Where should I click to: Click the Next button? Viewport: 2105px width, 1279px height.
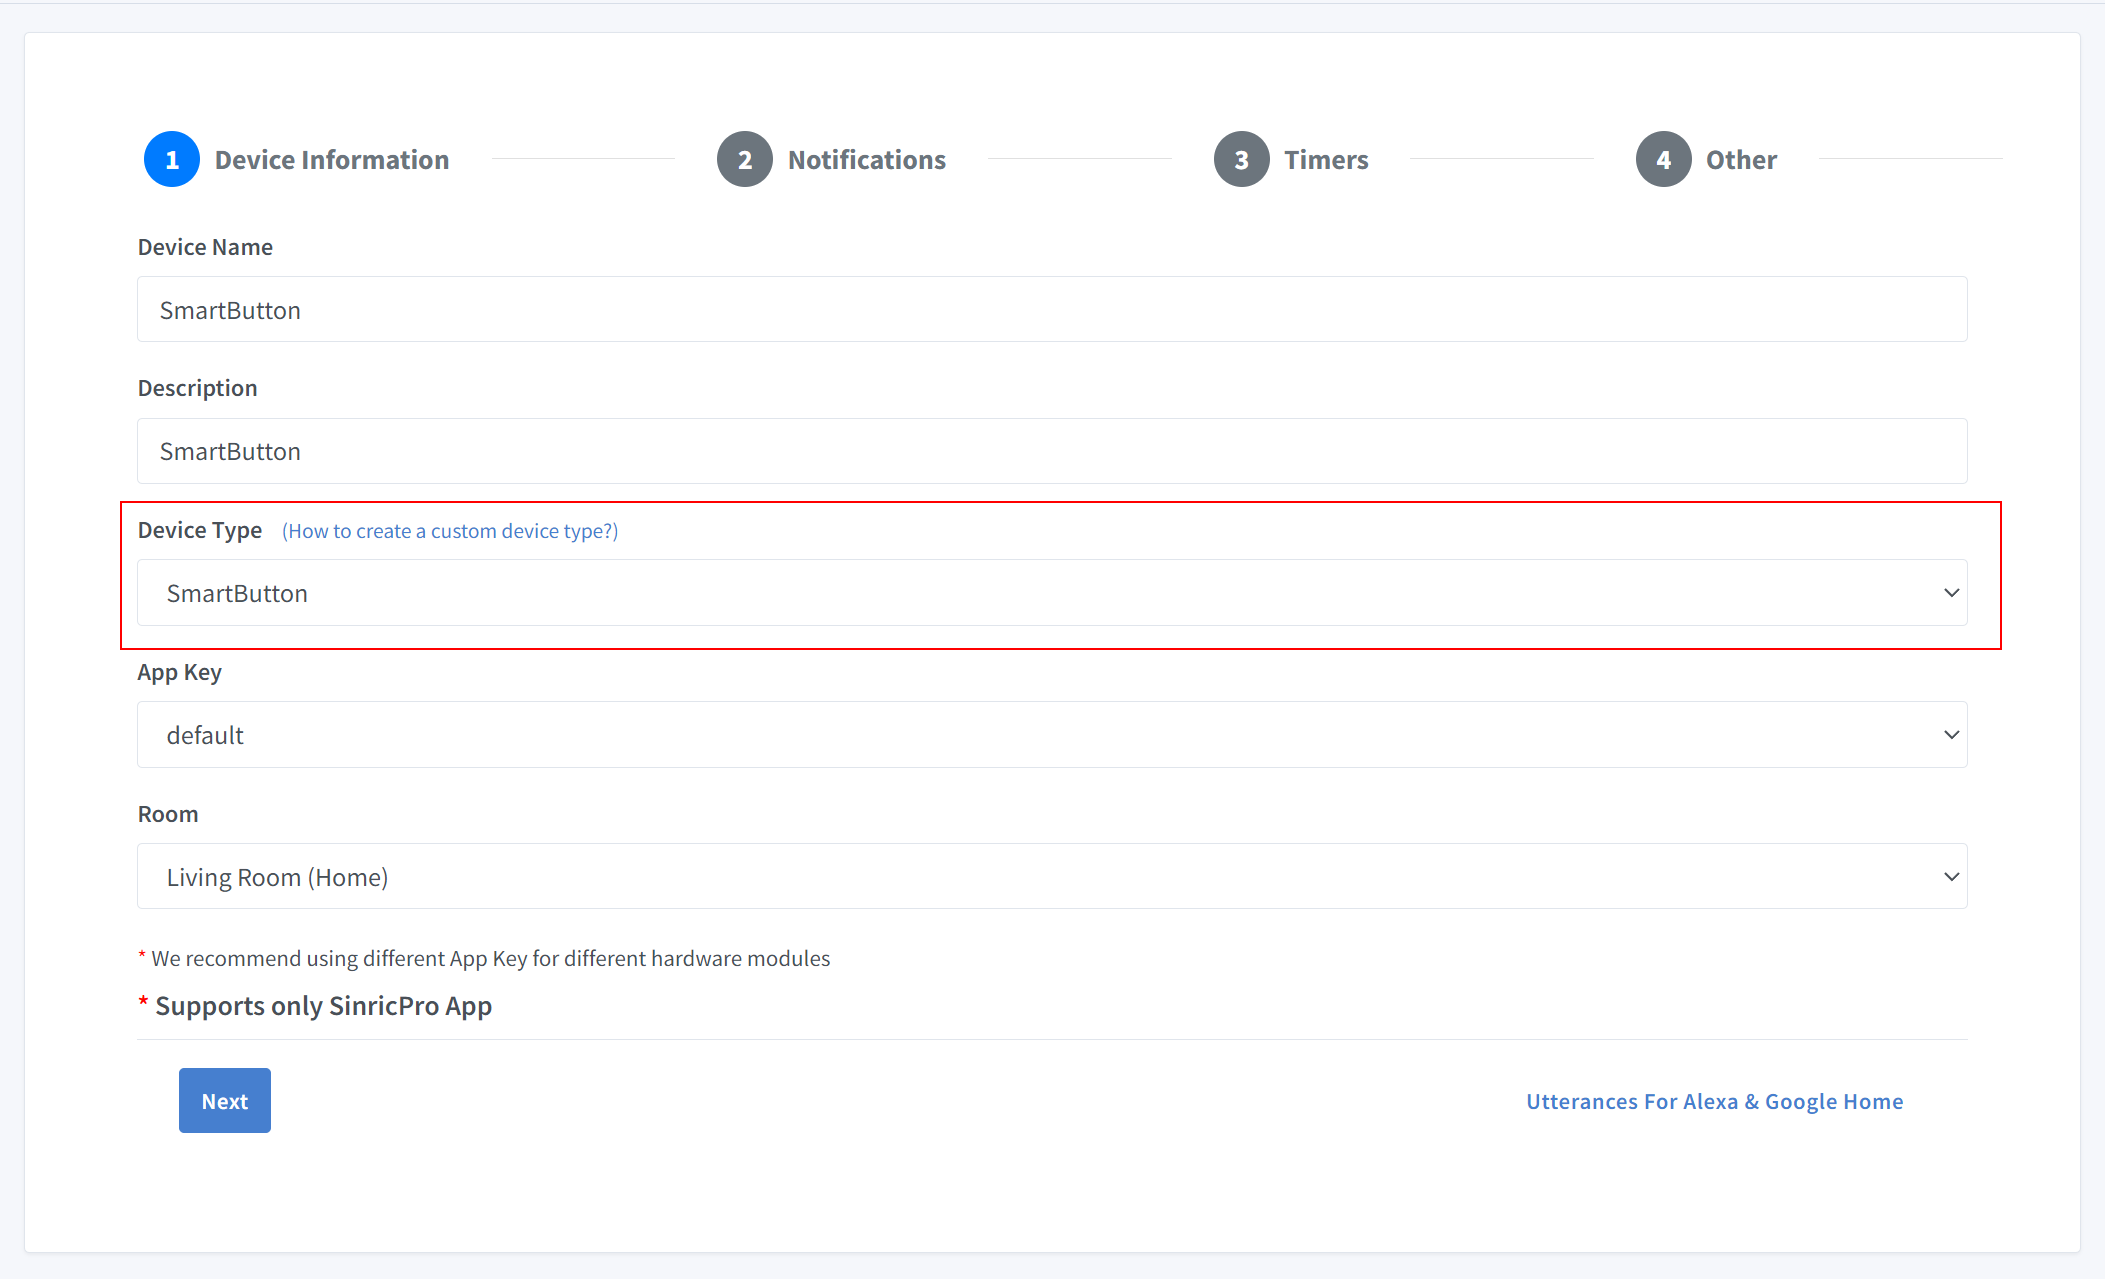[x=224, y=1100]
